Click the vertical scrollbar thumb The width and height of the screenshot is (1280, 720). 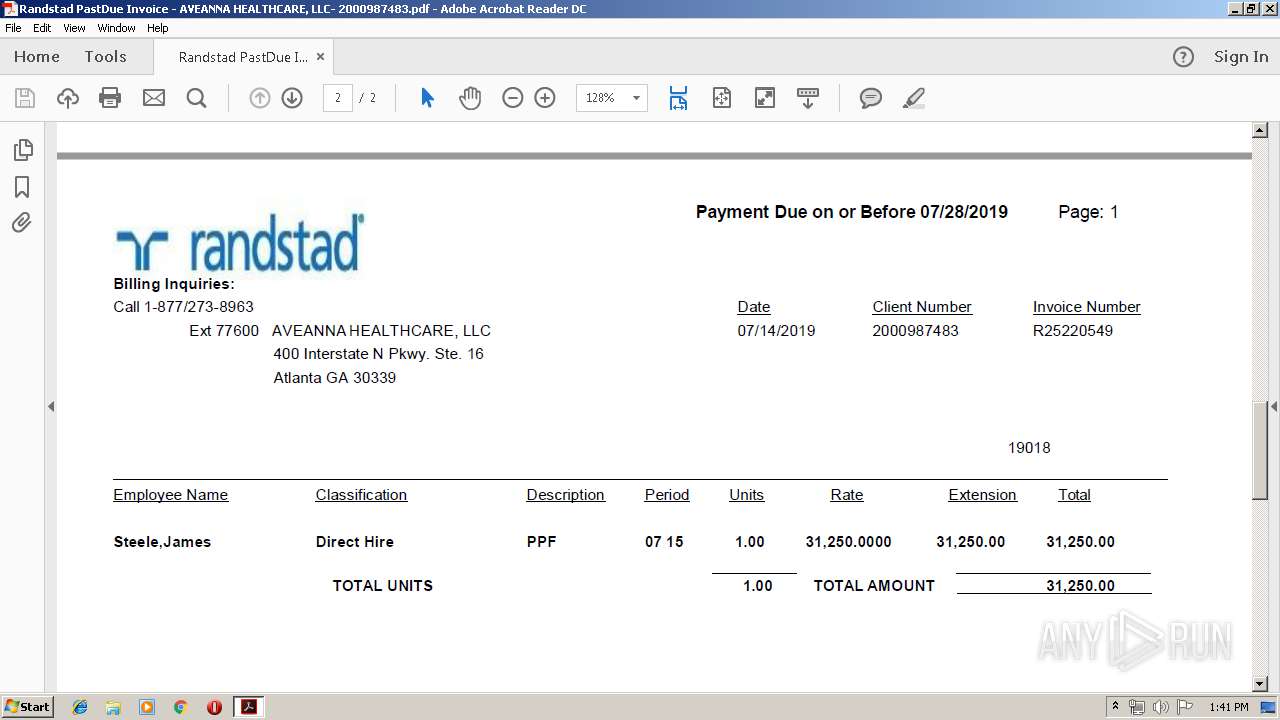click(1260, 449)
